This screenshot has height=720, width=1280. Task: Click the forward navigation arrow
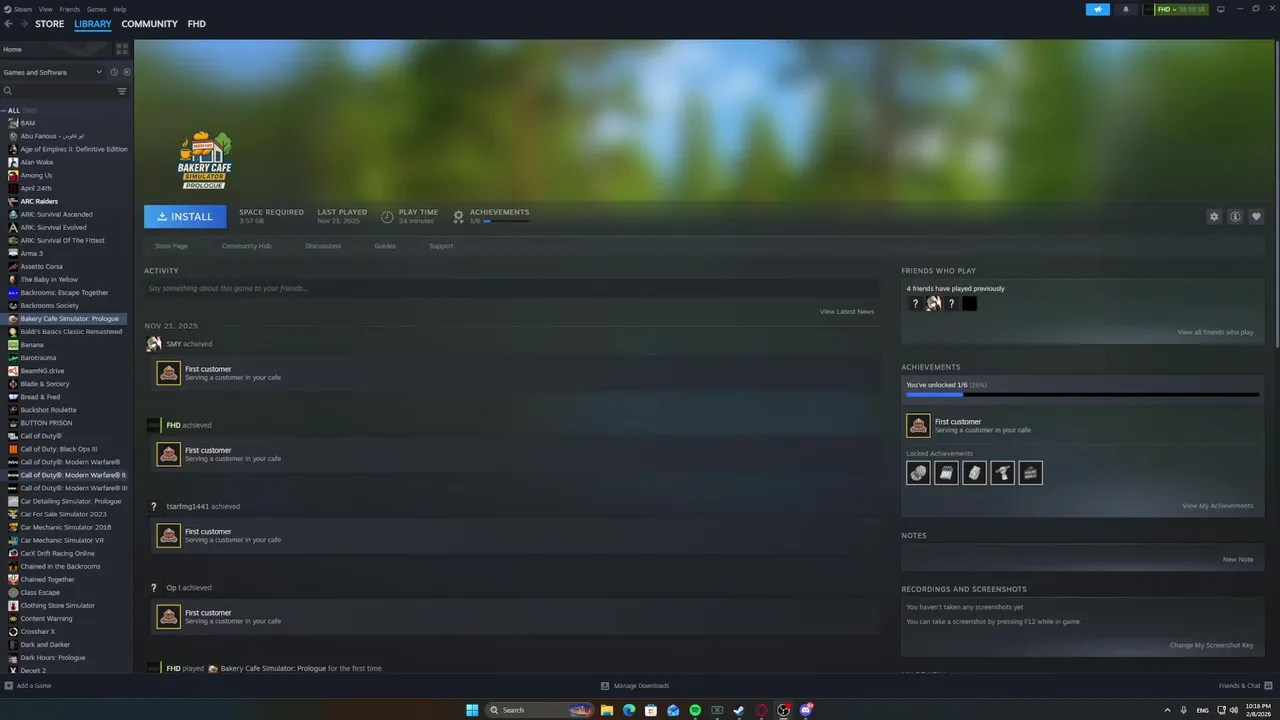coord(22,24)
